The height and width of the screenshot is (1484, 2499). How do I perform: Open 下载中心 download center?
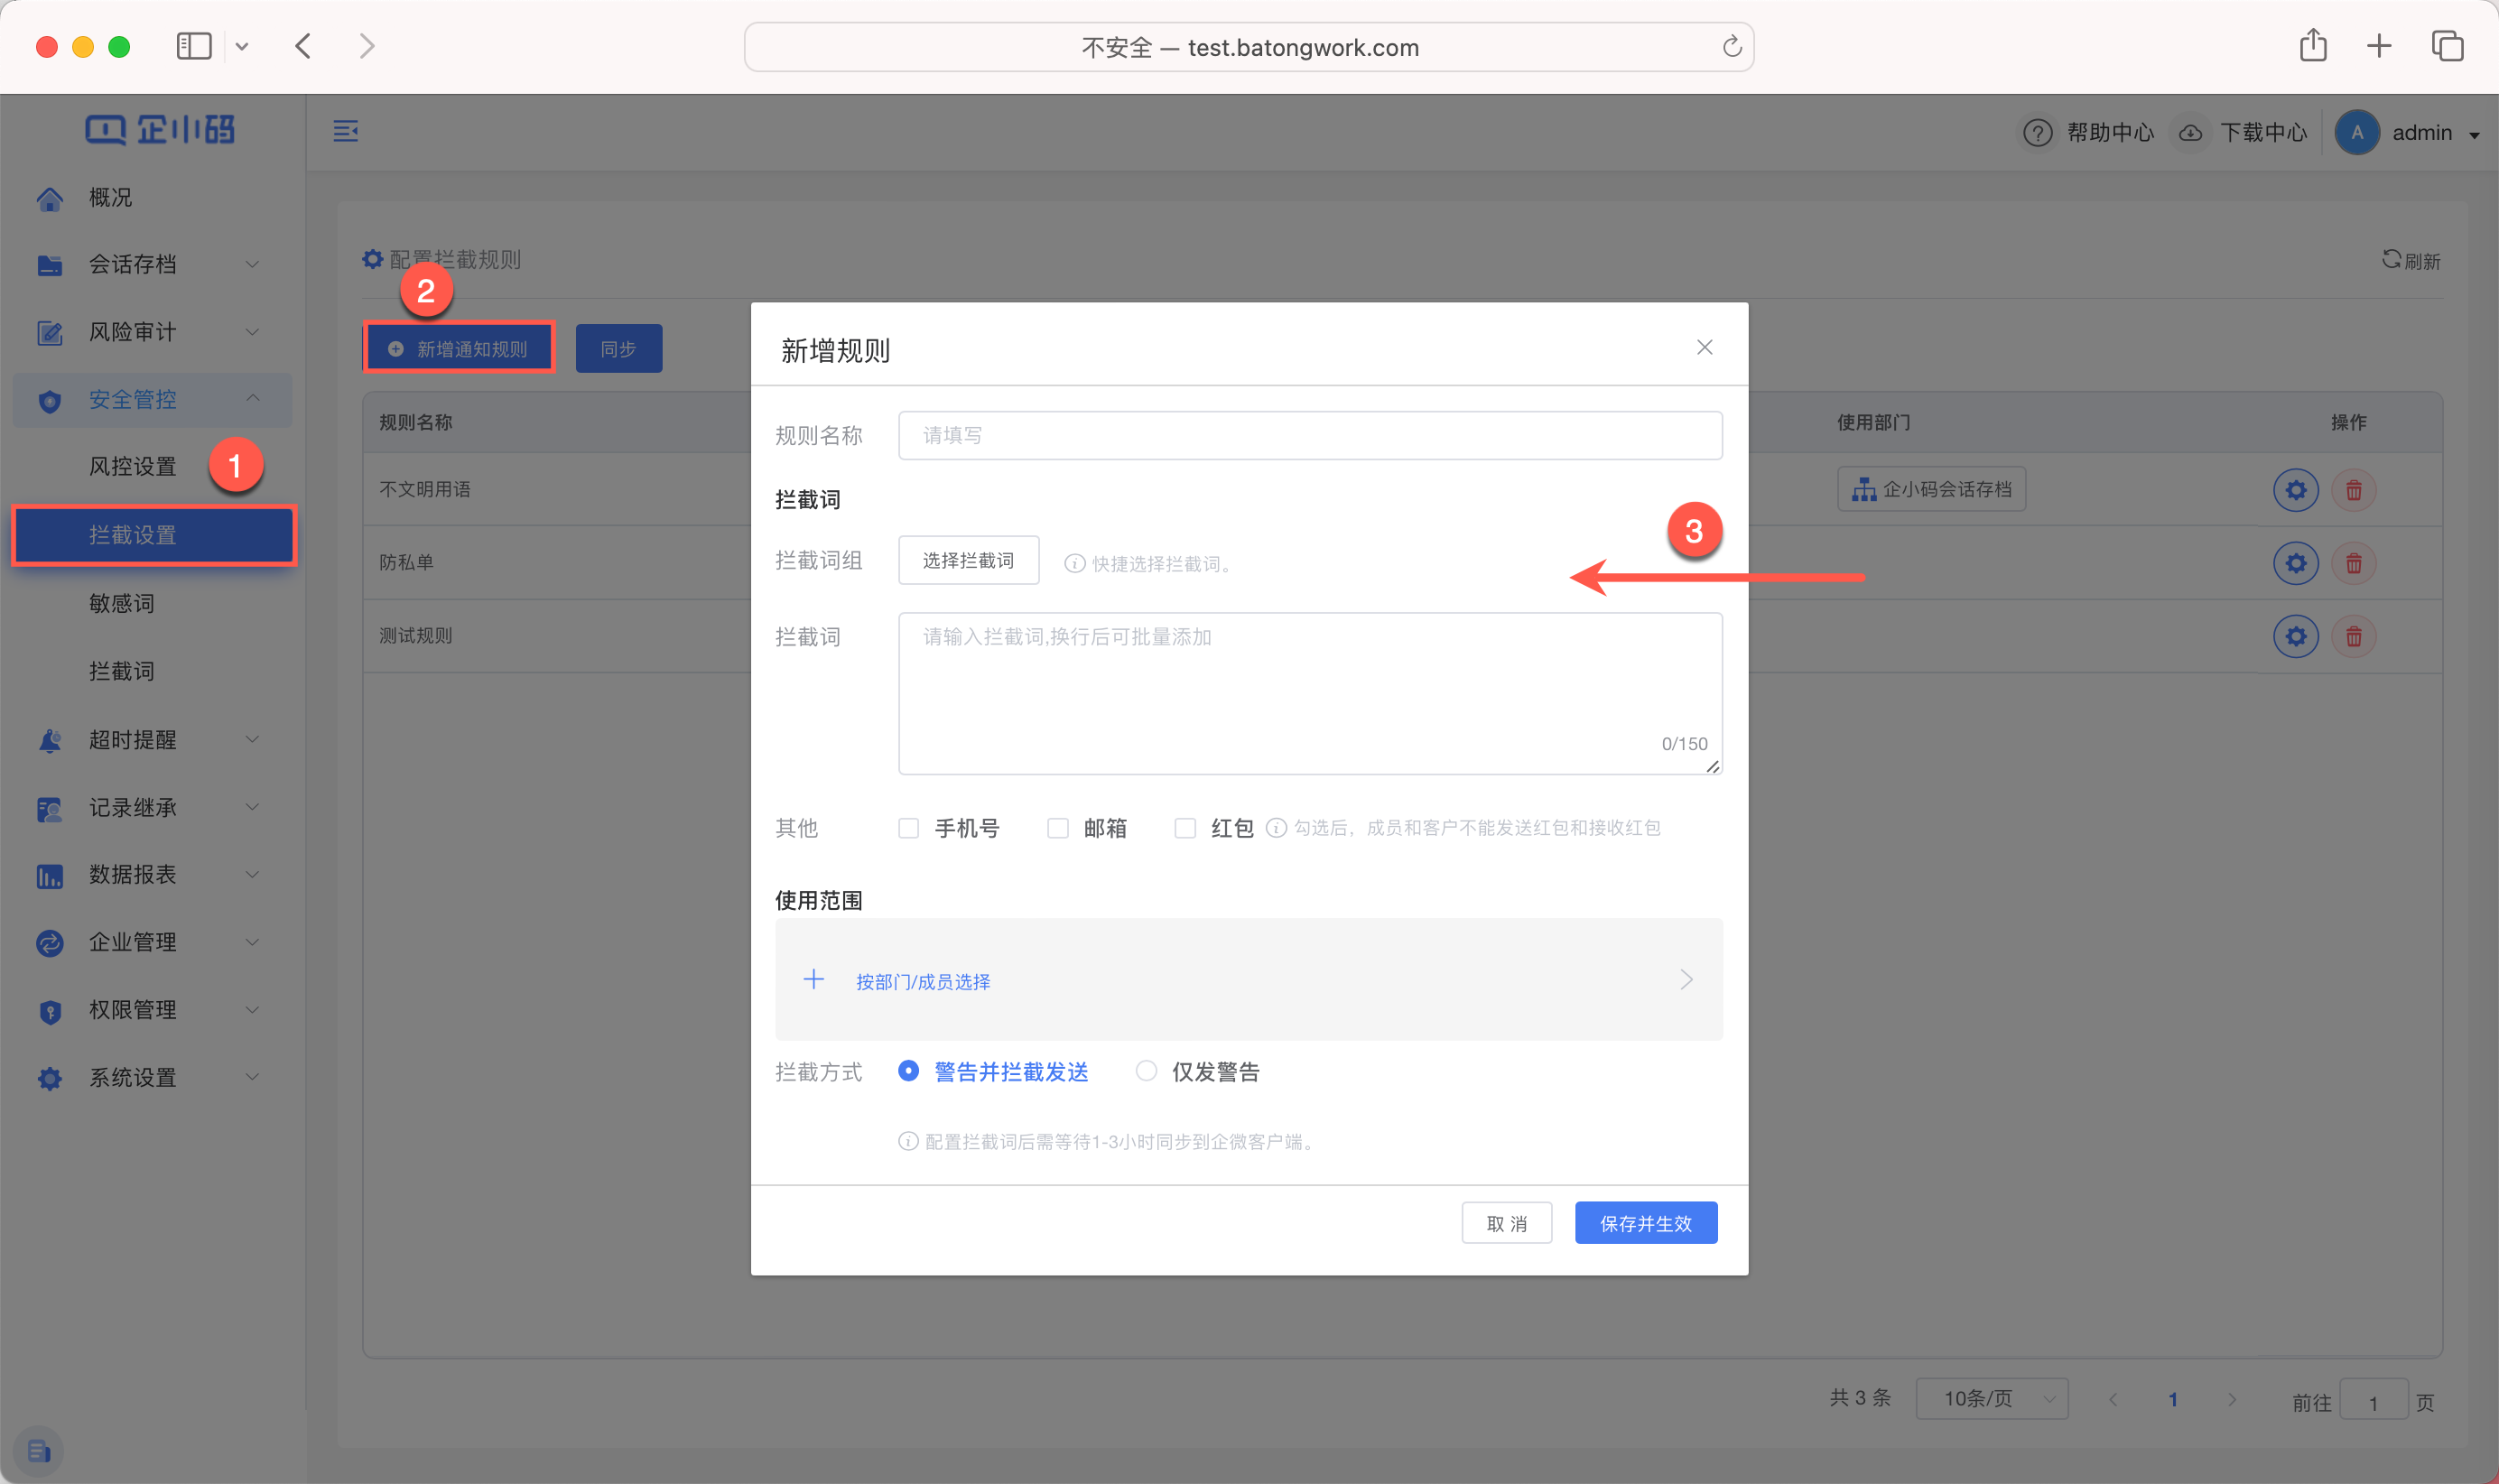tap(2242, 132)
